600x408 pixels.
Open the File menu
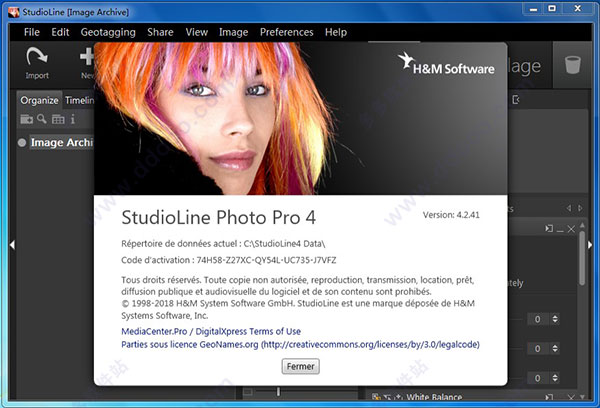(x=32, y=32)
